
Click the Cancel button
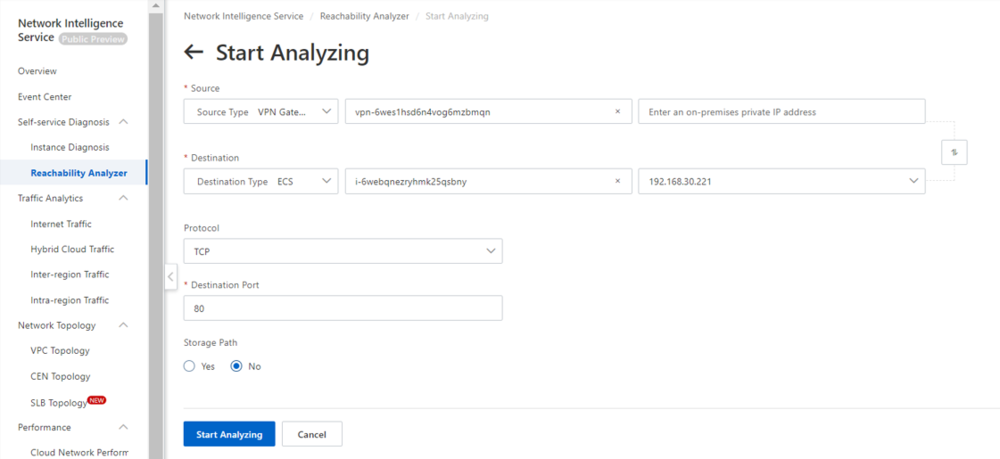coord(312,434)
